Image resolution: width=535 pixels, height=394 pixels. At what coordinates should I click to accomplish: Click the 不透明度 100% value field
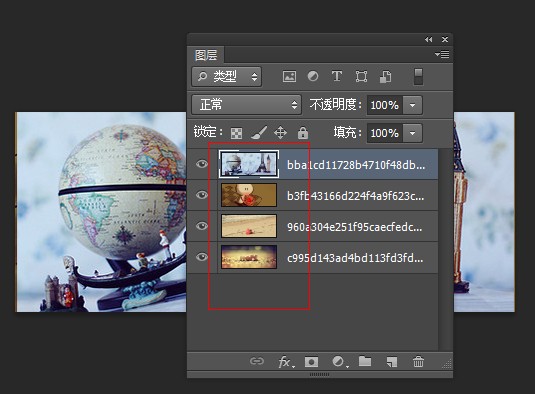(x=385, y=105)
